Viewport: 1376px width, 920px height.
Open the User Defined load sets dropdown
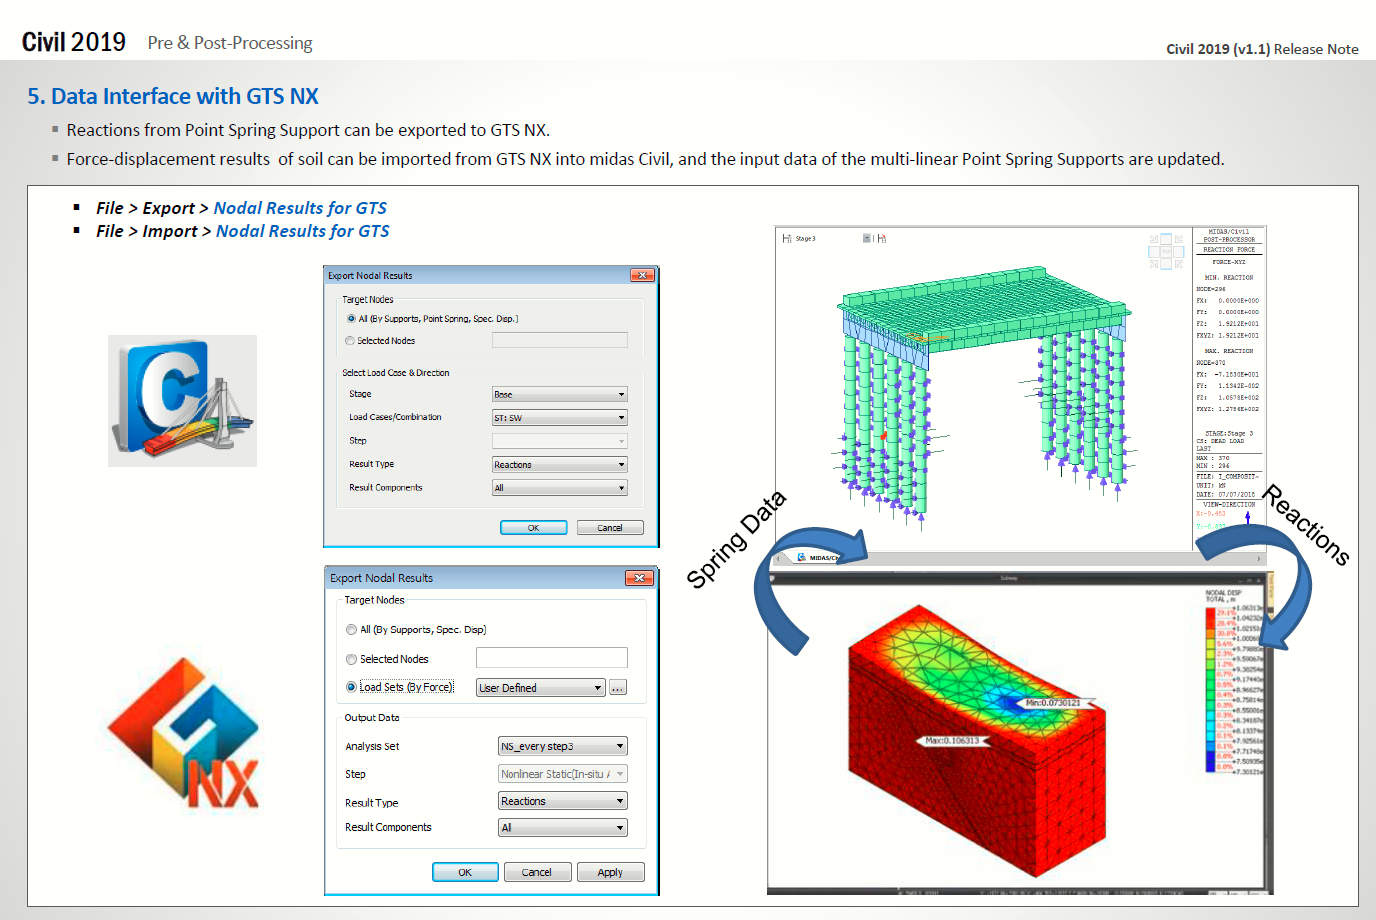(540, 688)
